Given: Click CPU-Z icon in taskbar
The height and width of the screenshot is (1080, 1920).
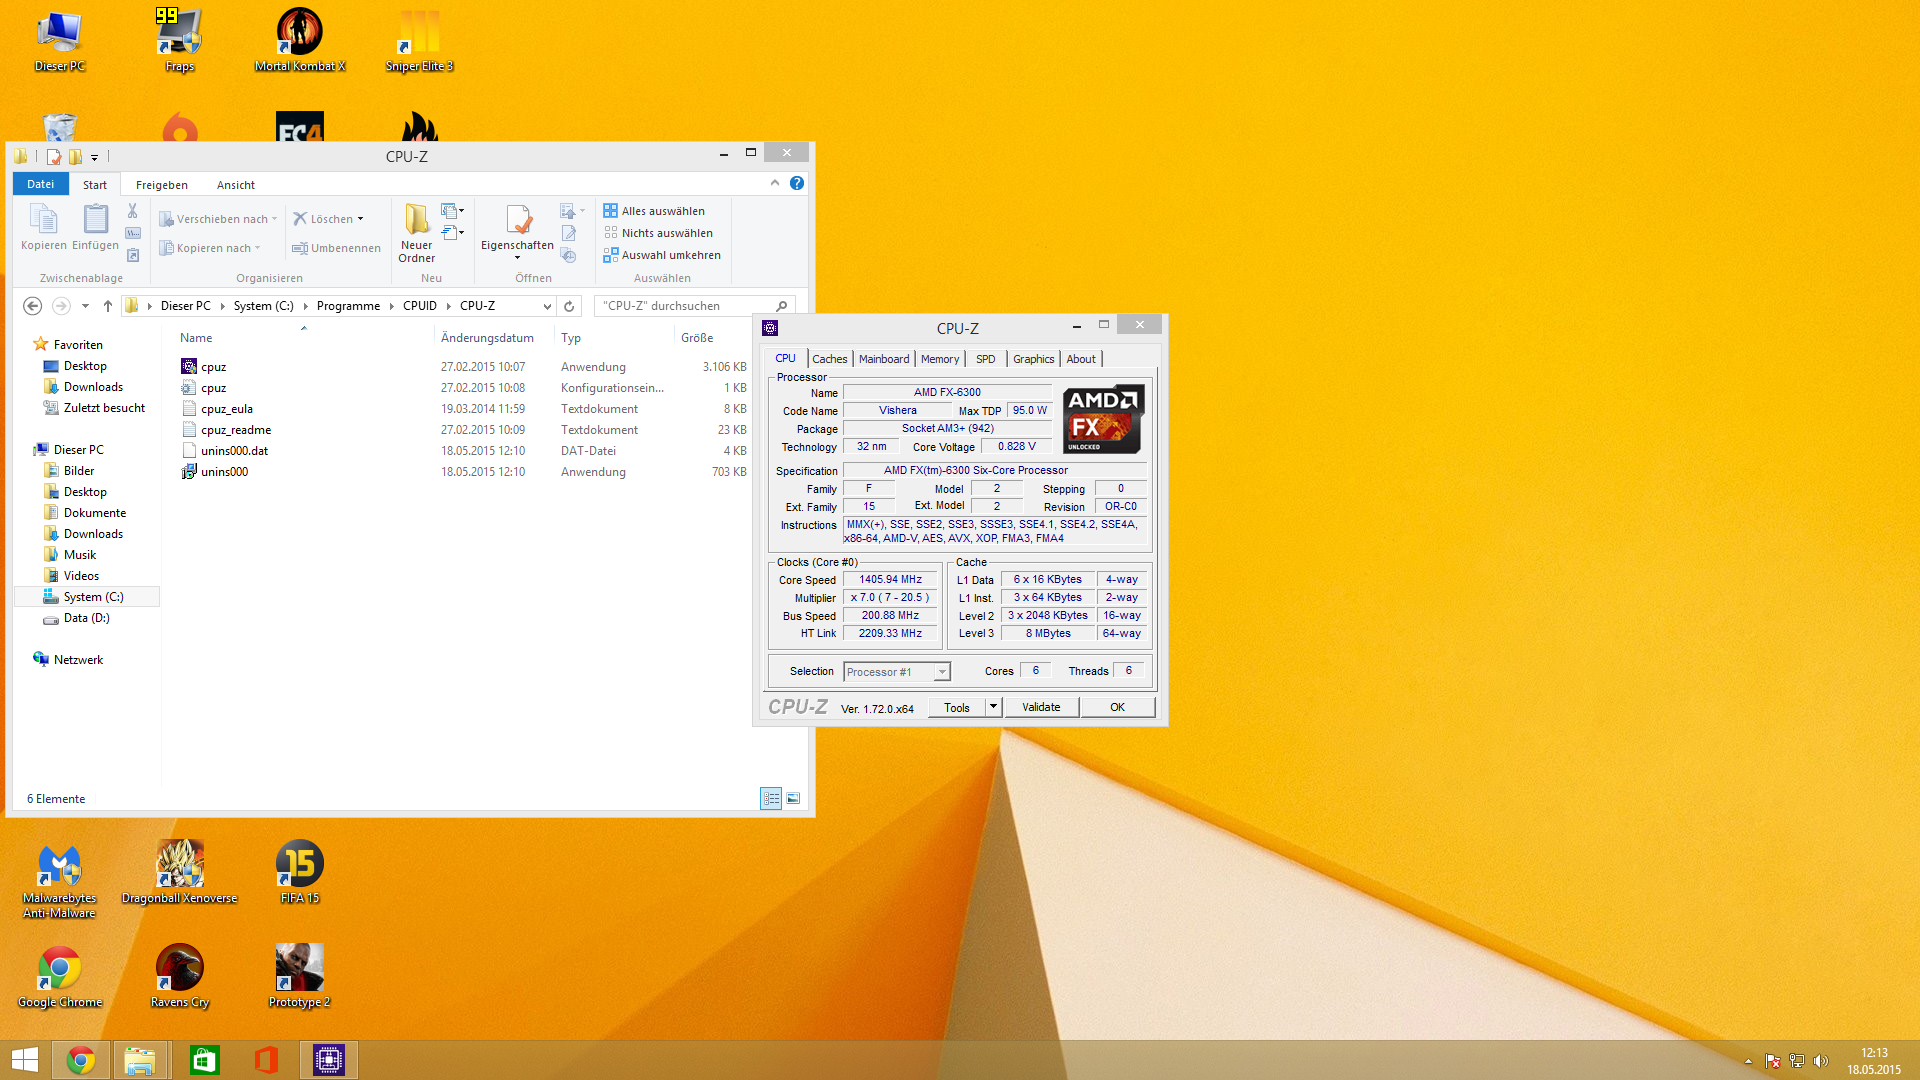Looking at the screenshot, I should 328,1059.
